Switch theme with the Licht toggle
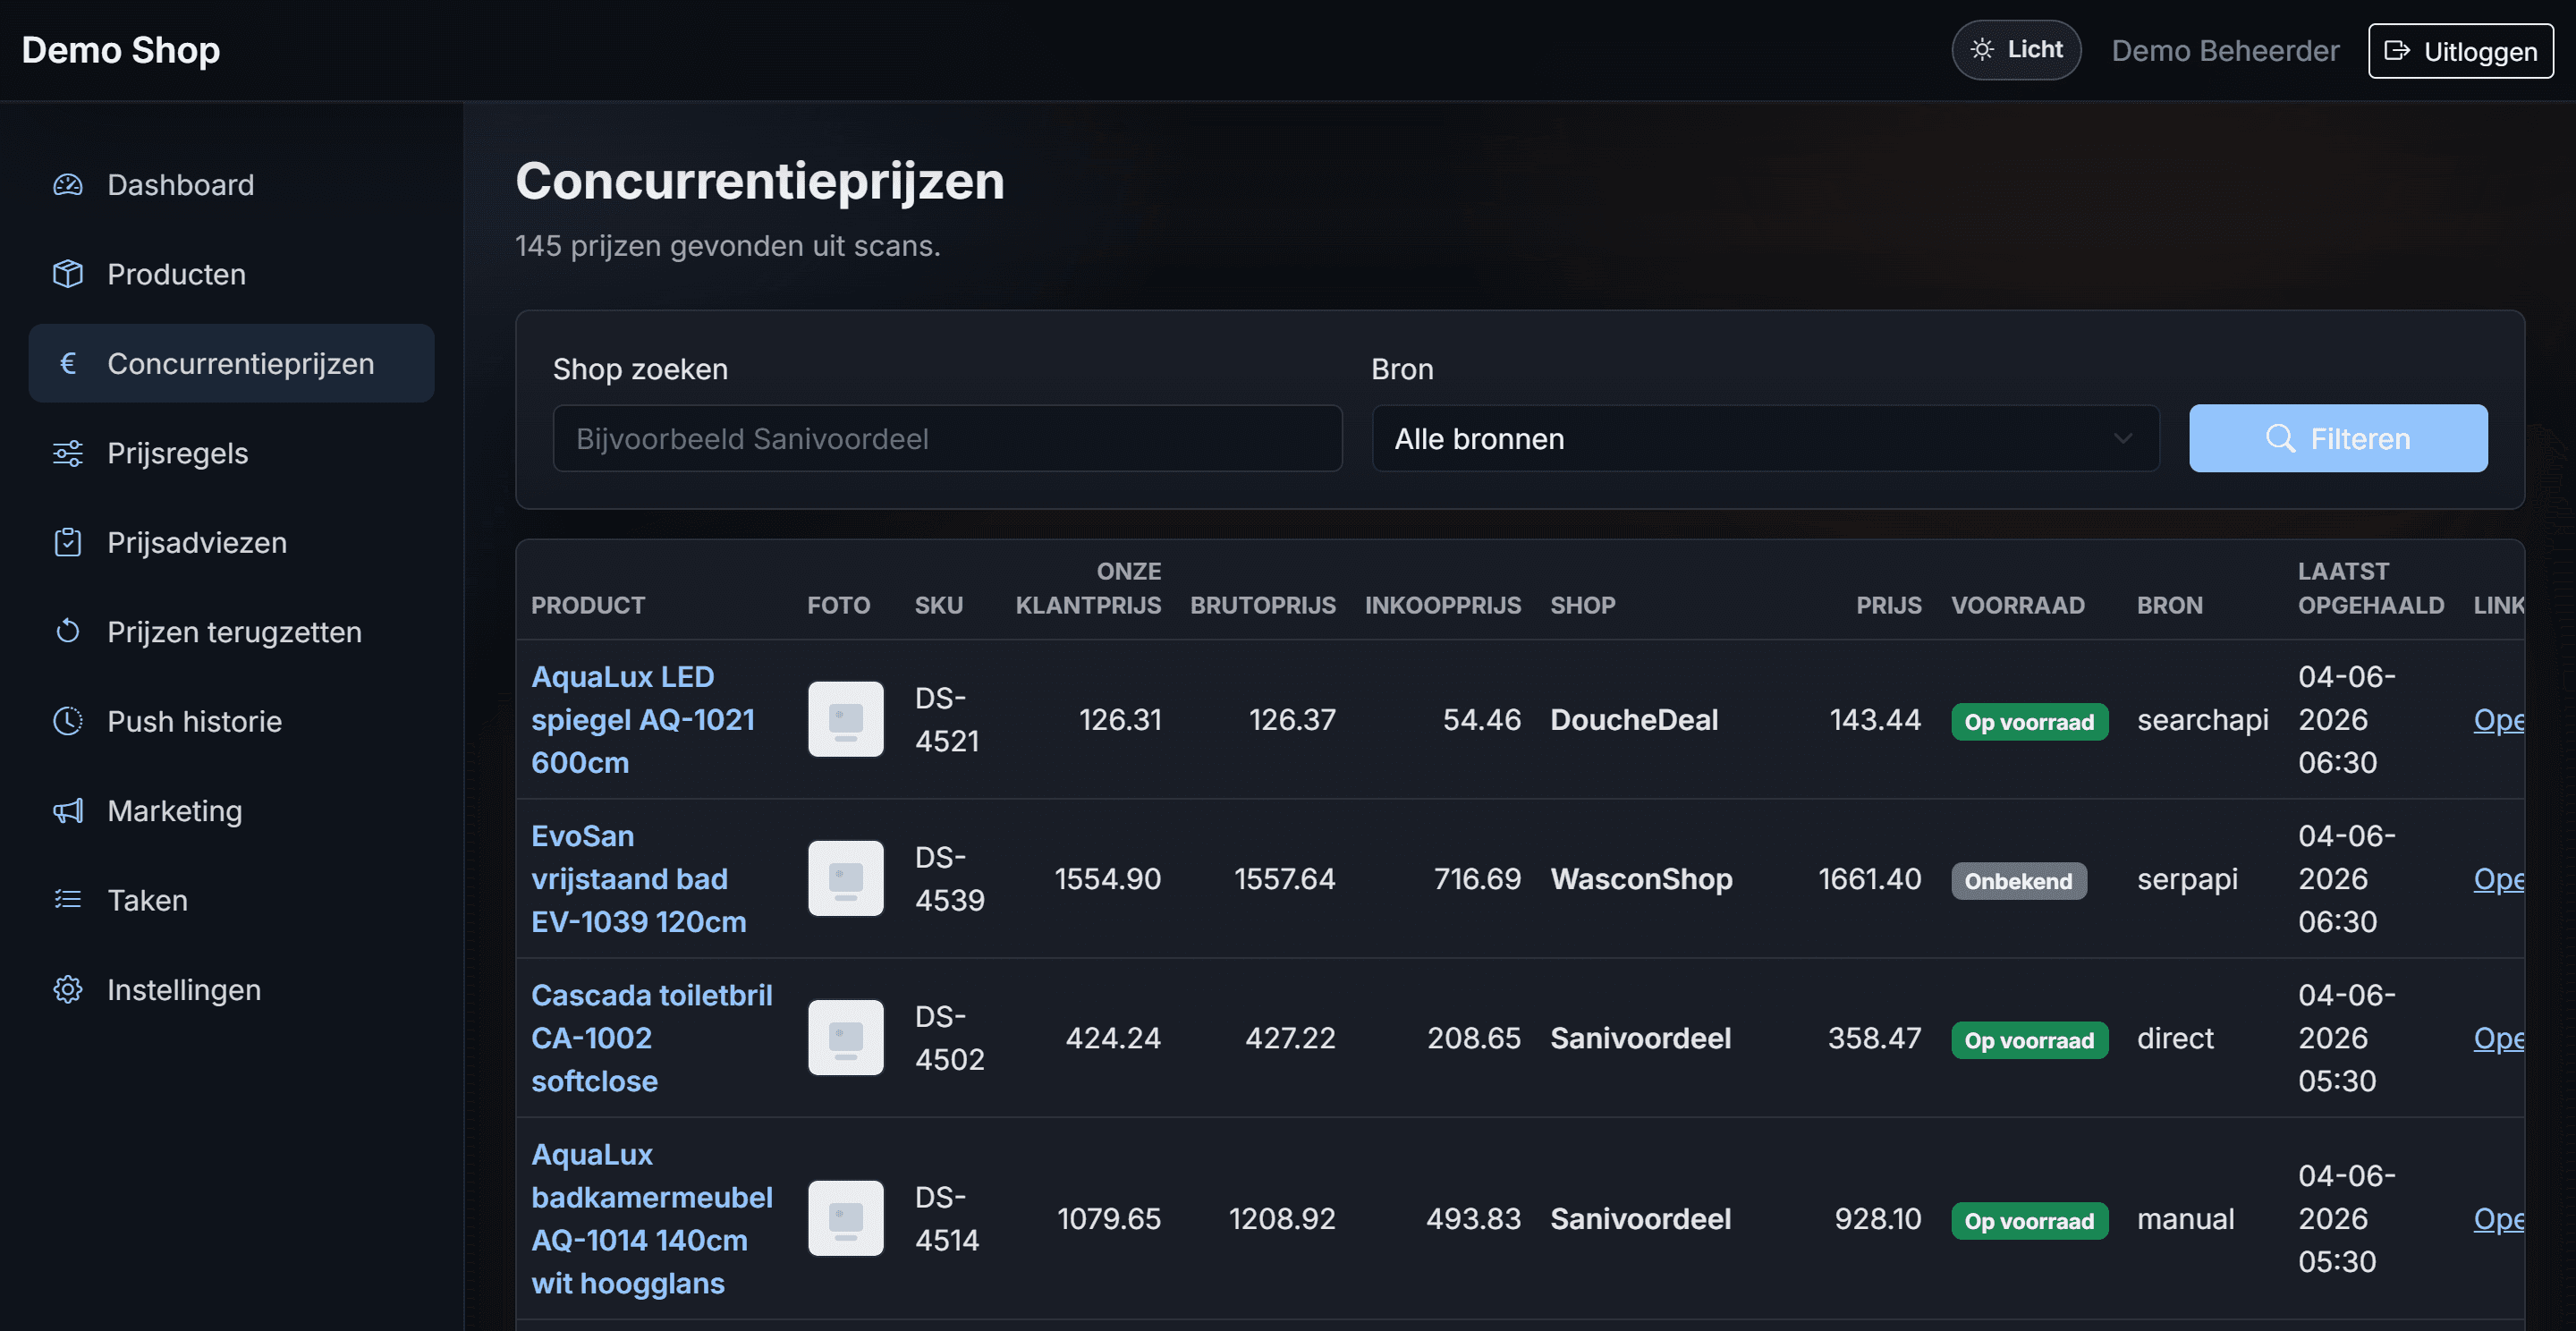This screenshot has width=2576, height=1331. click(2016, 49)
